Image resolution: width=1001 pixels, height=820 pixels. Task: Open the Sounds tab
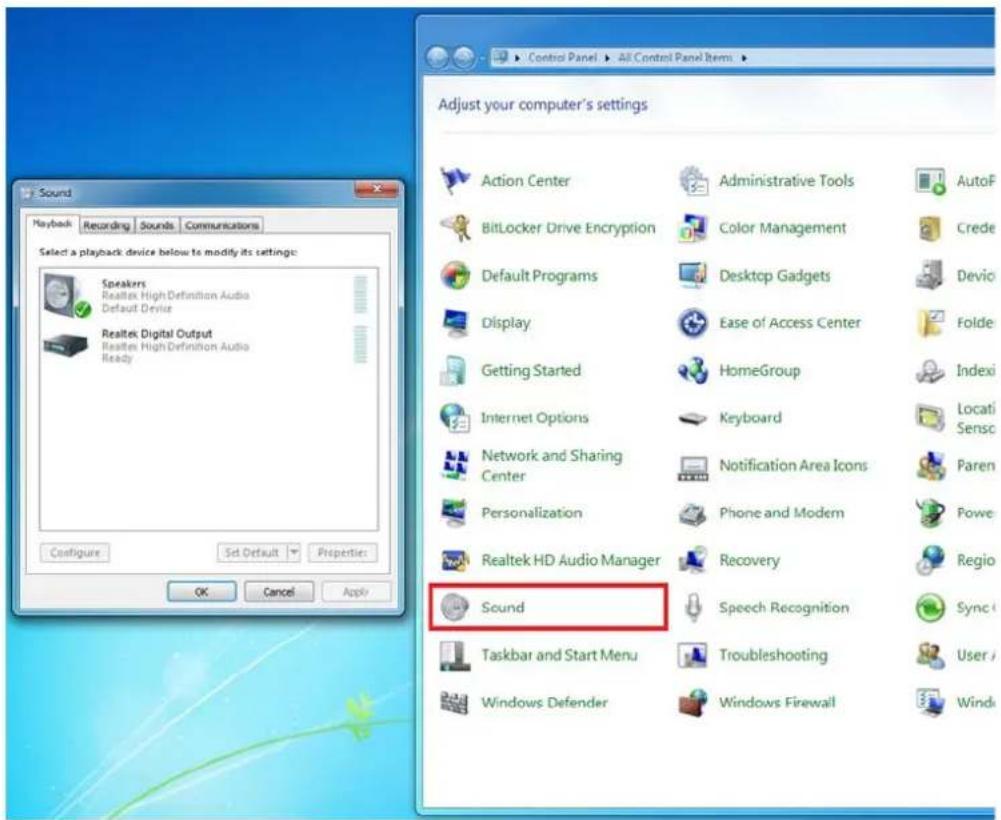(157, 225)
